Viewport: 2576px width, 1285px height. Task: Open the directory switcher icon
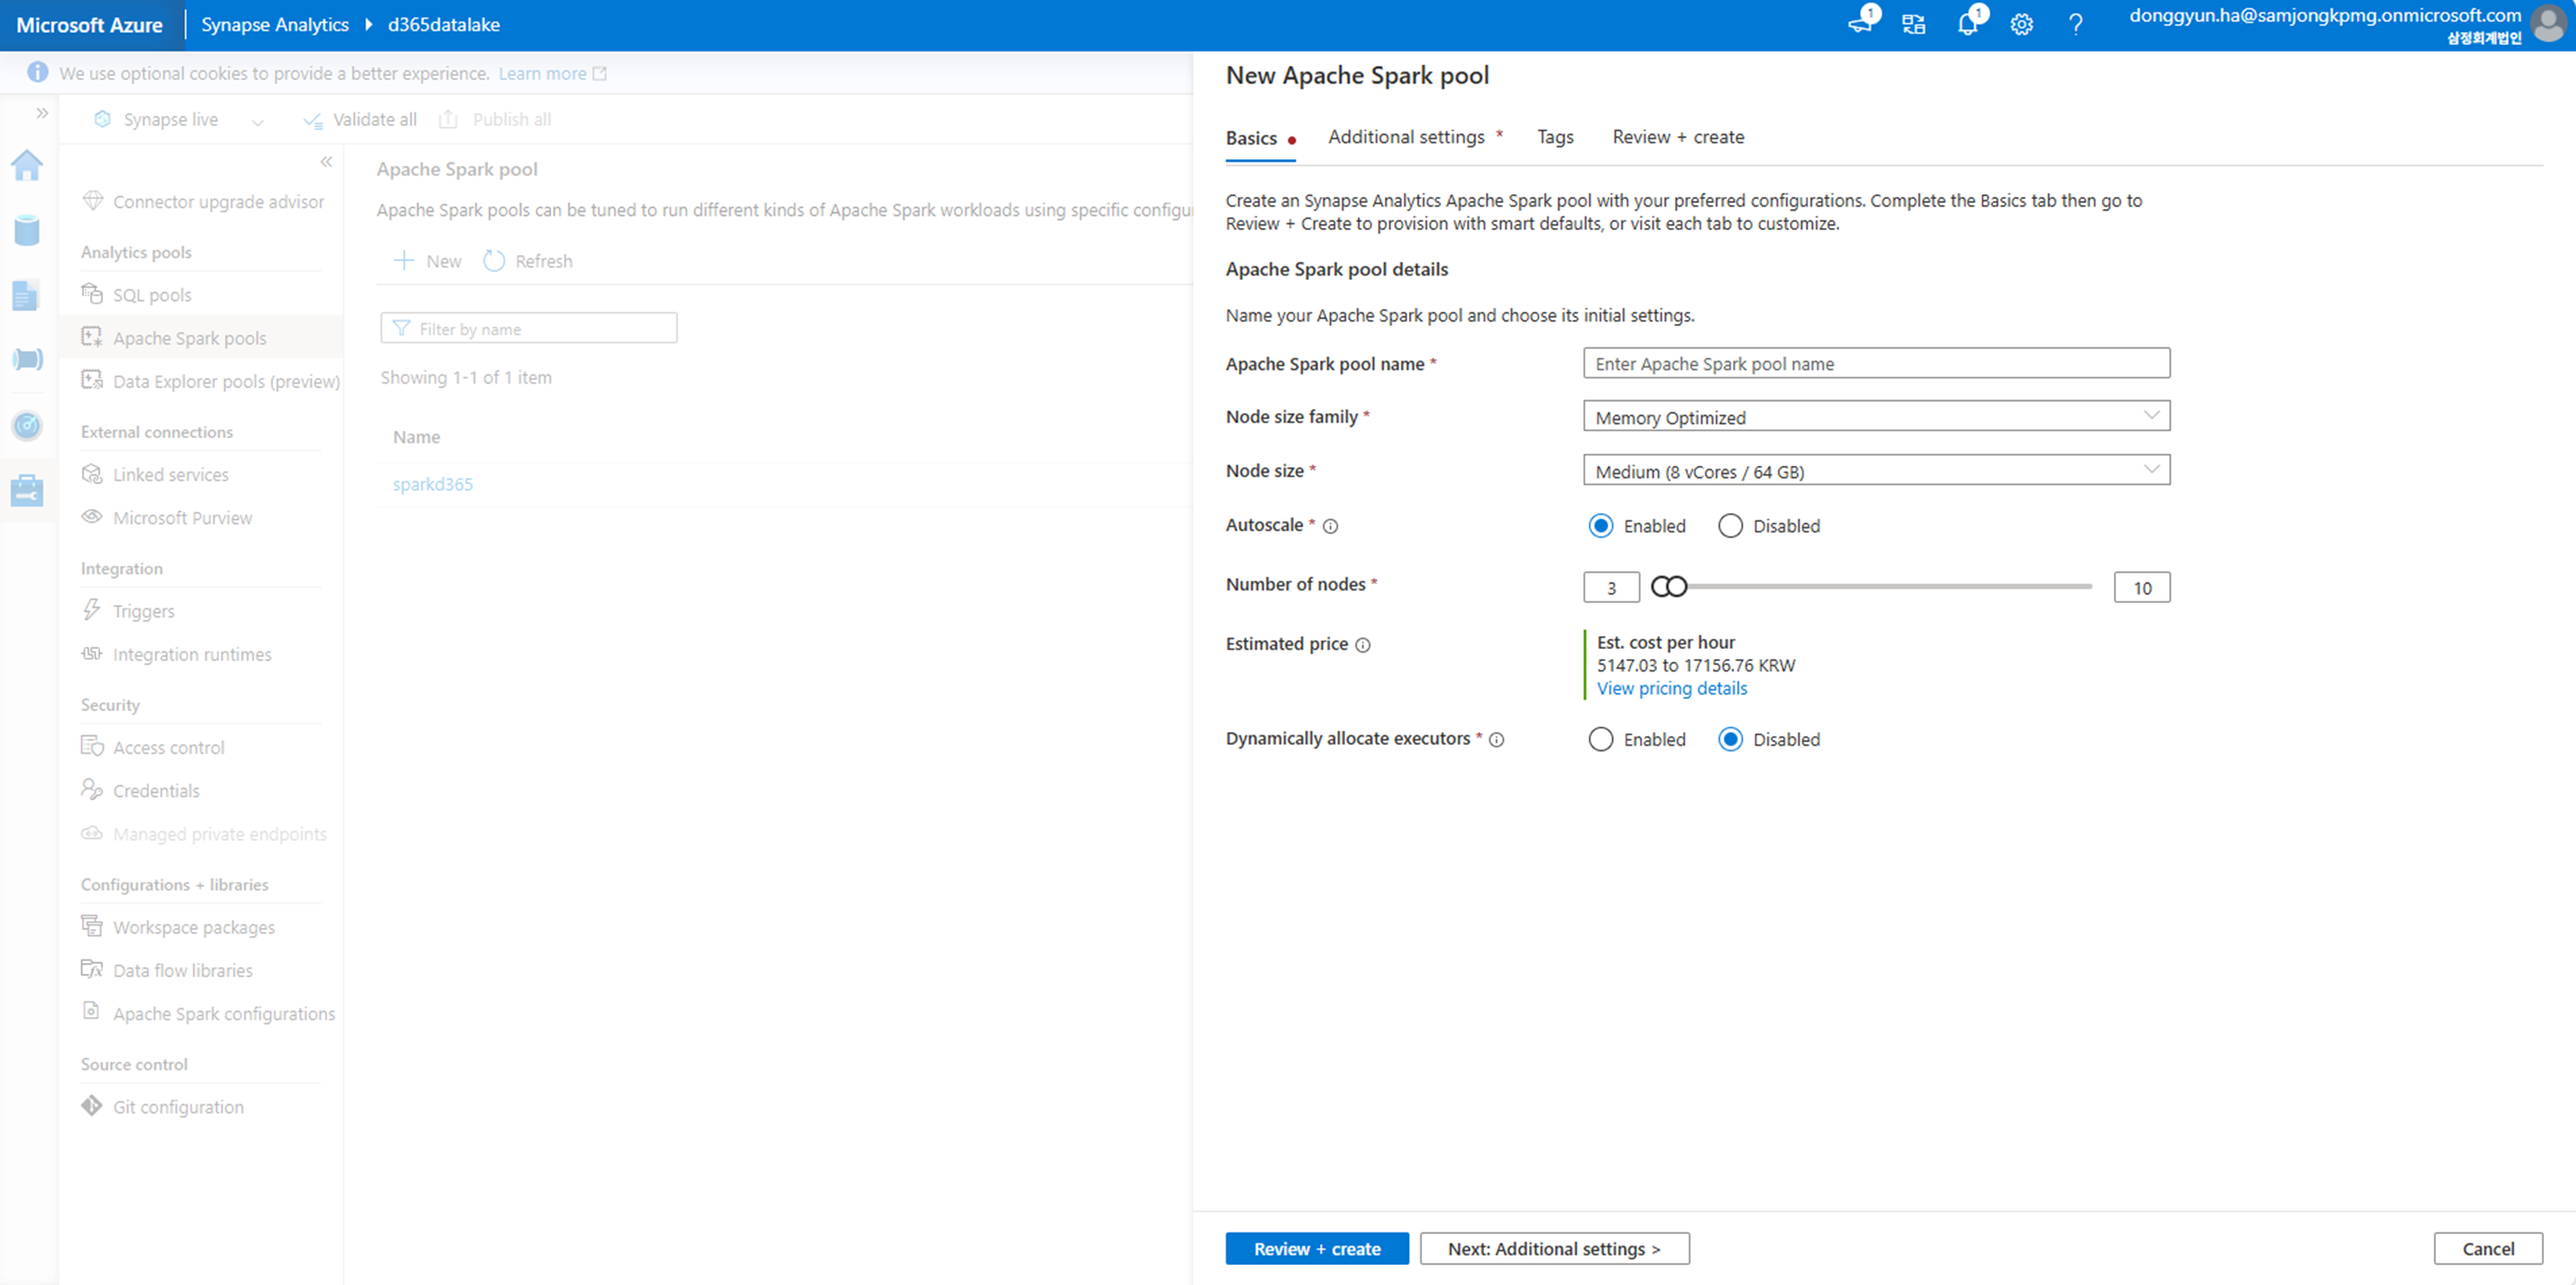click(1914, 25)
